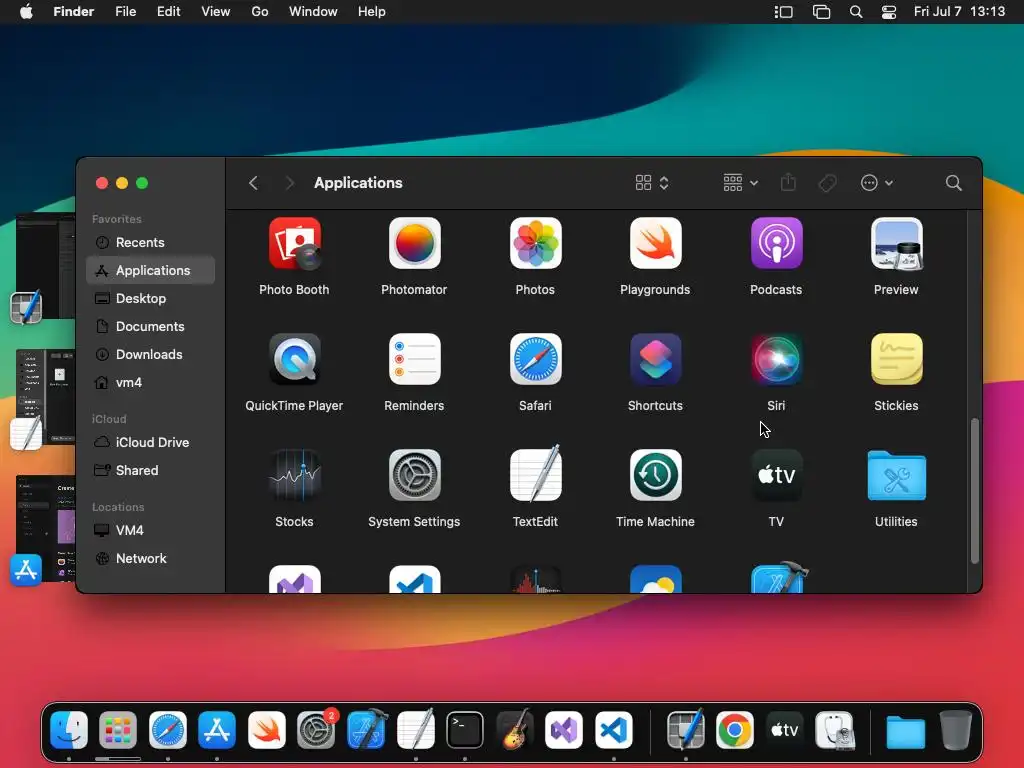Viewport: 1024px width, 768px height.
Task: Open the Photomator app icon
Action: click(415, 244)
